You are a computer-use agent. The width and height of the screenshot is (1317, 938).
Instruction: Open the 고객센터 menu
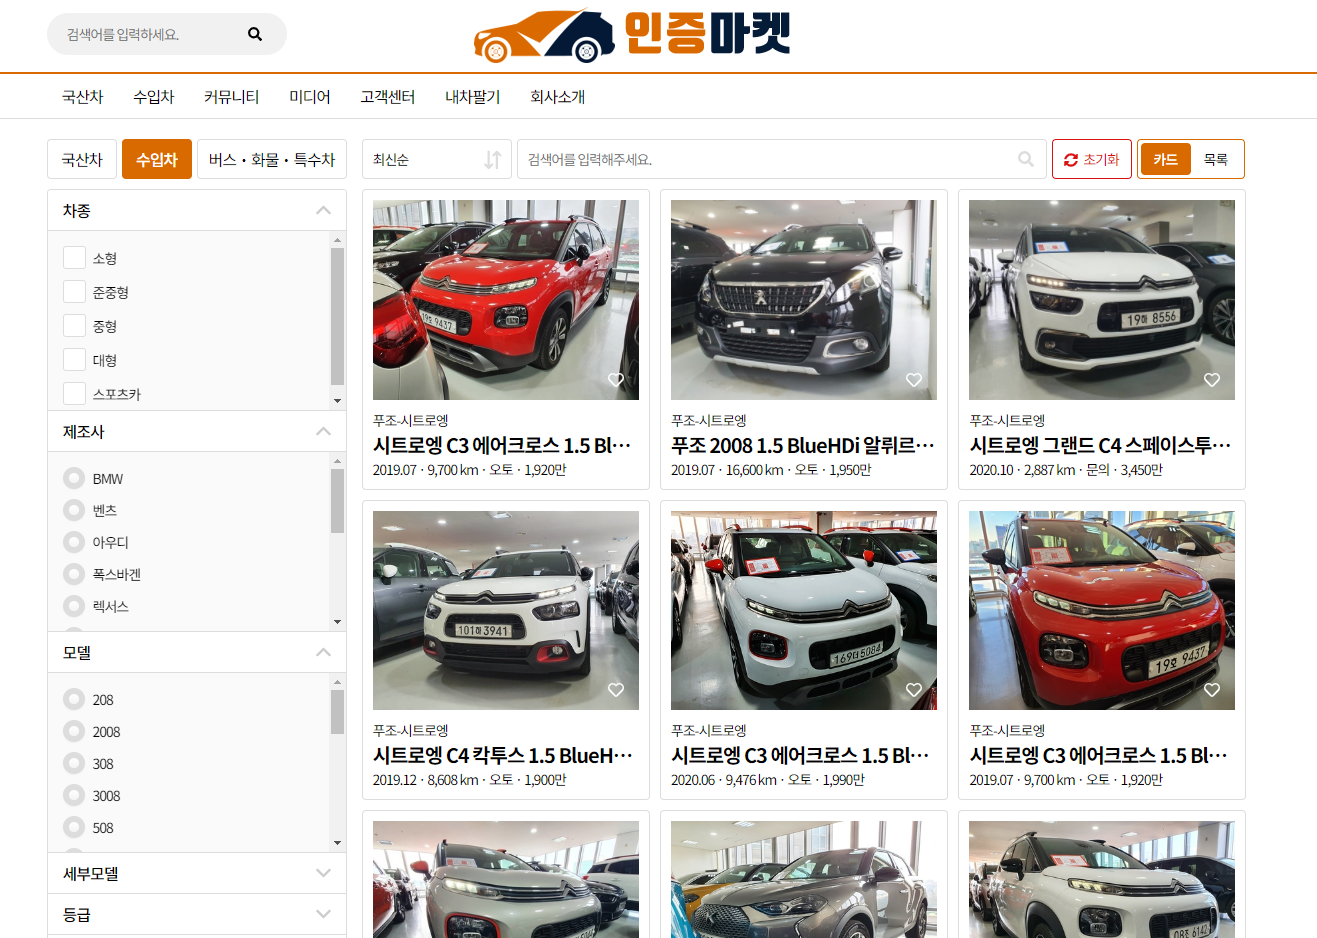pos(387,97)
